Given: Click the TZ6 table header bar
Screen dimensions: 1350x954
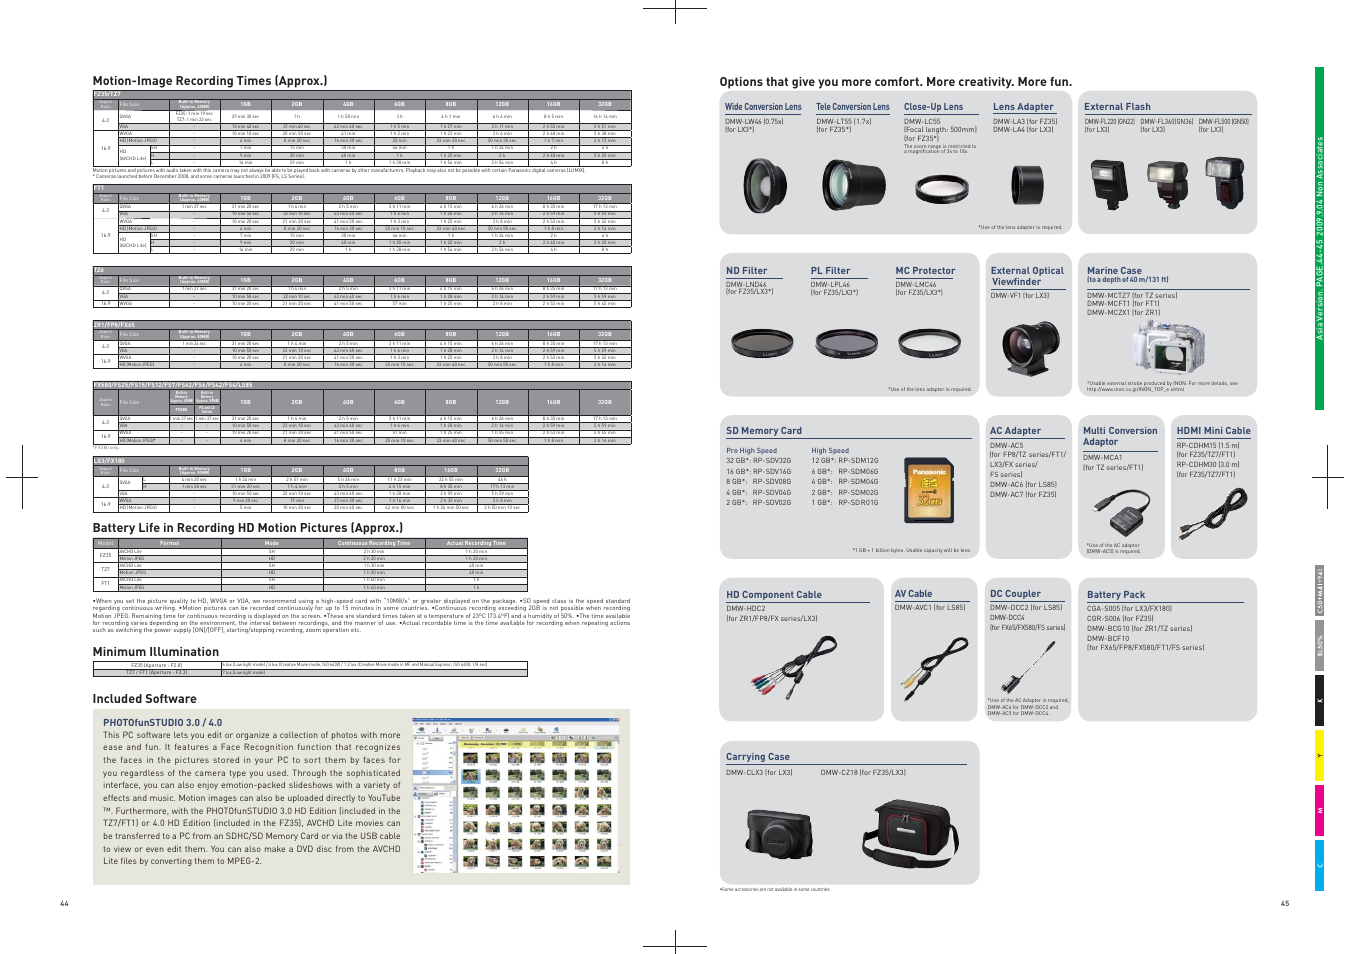Looking at the screenshot, I should (362, 270).
